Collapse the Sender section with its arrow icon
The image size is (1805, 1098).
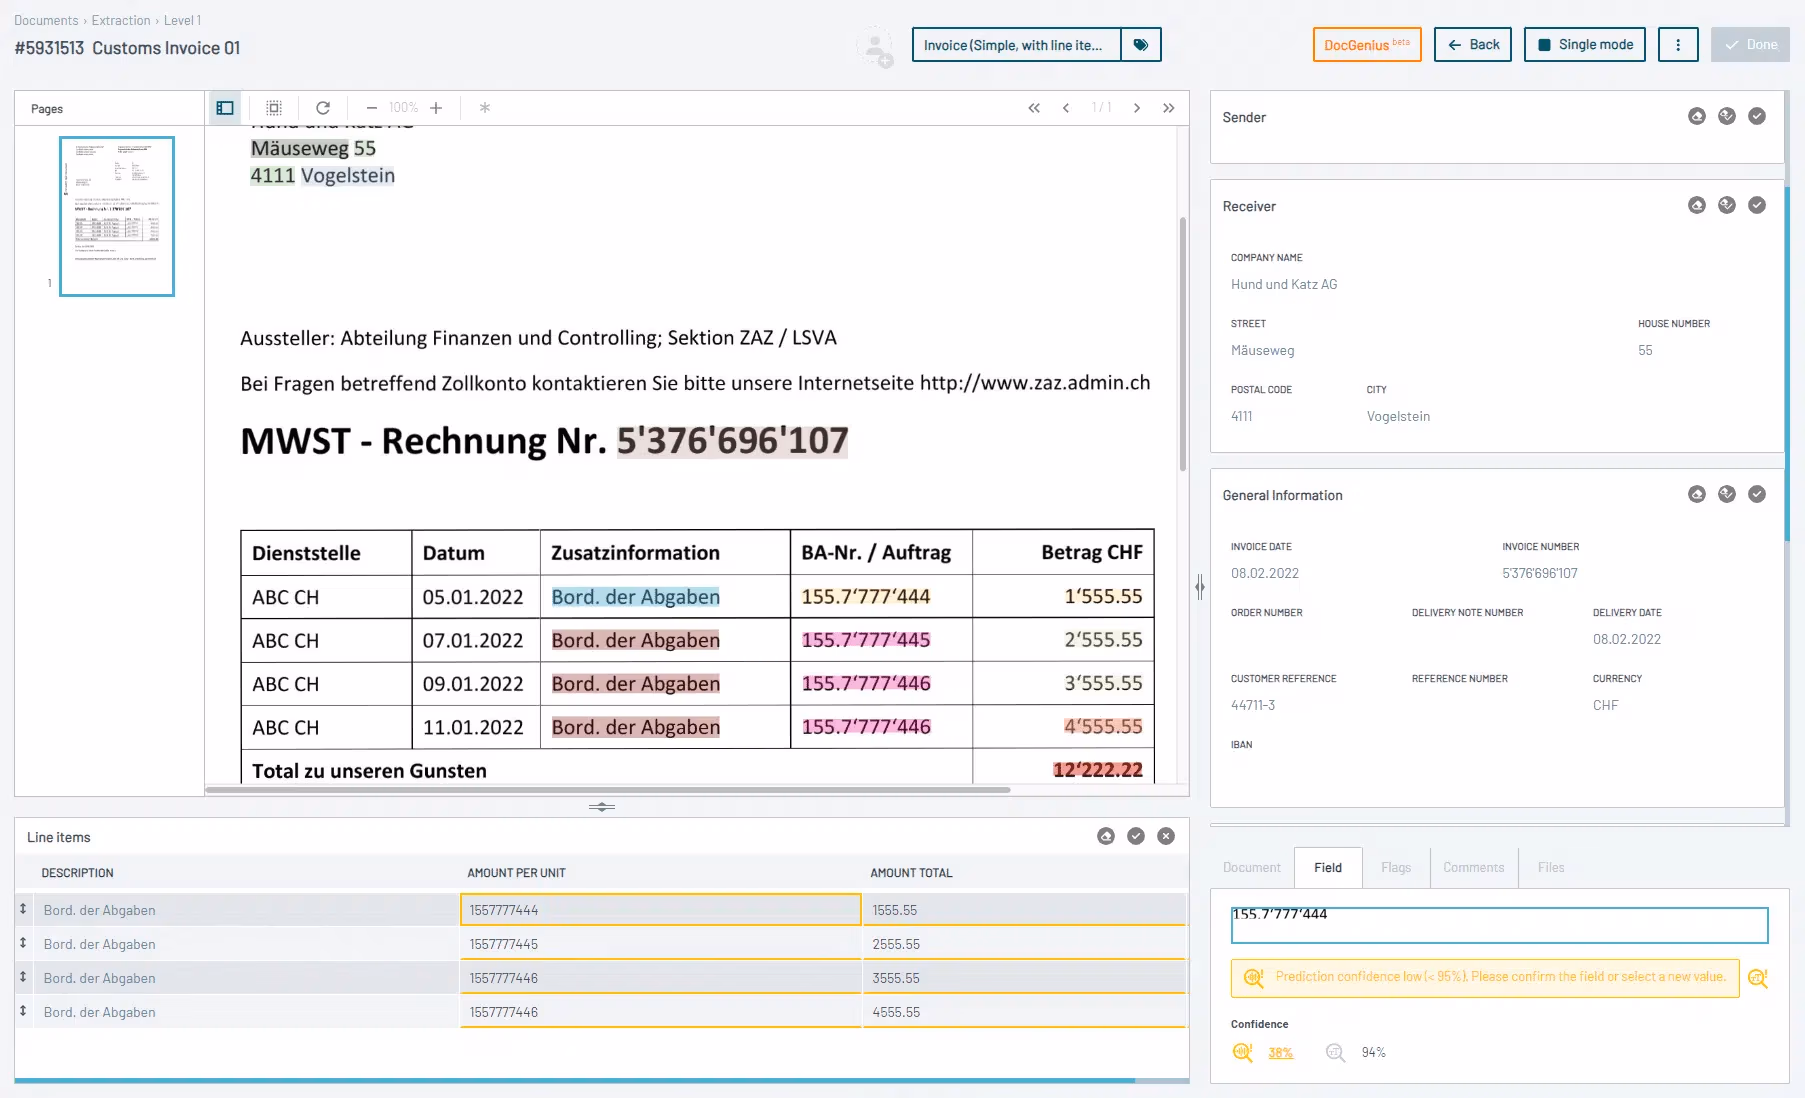tap(1697, 116)
